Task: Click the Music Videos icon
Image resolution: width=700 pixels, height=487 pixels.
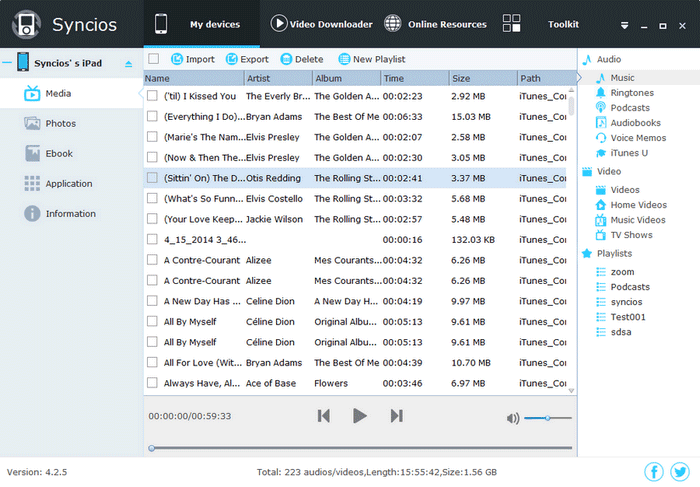Action: click(x=601, y=220)
